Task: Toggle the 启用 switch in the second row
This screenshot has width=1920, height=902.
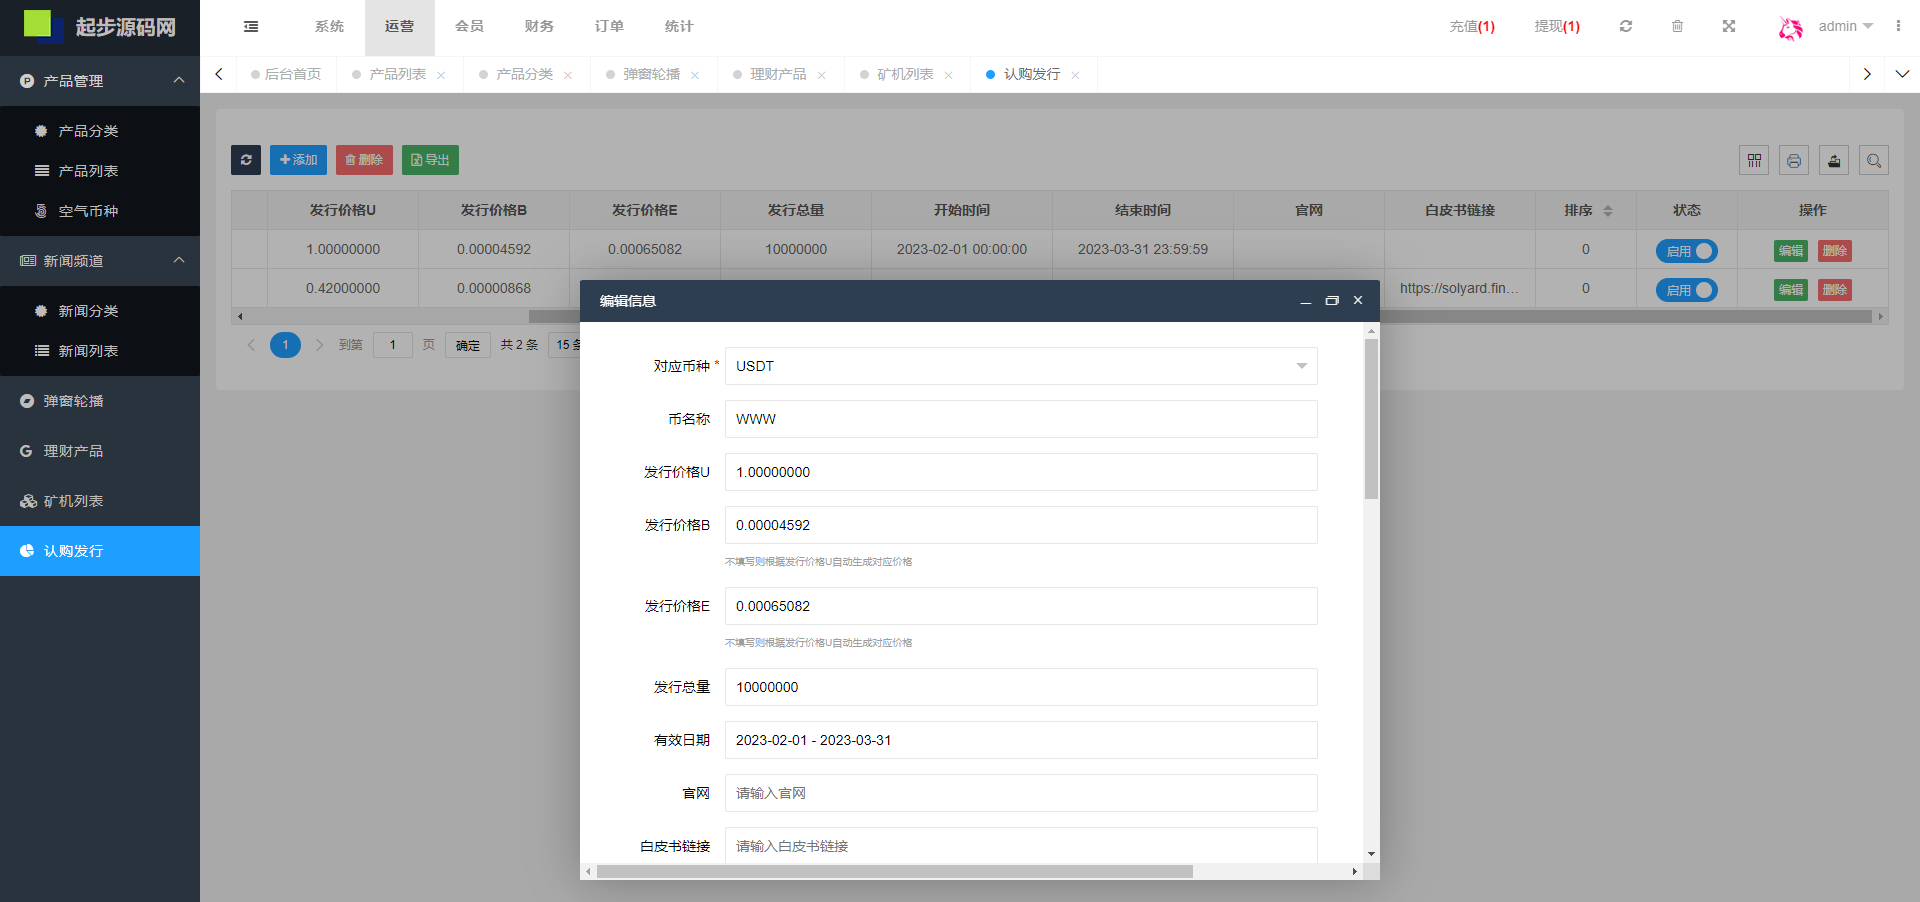Action: point(1687,290)
